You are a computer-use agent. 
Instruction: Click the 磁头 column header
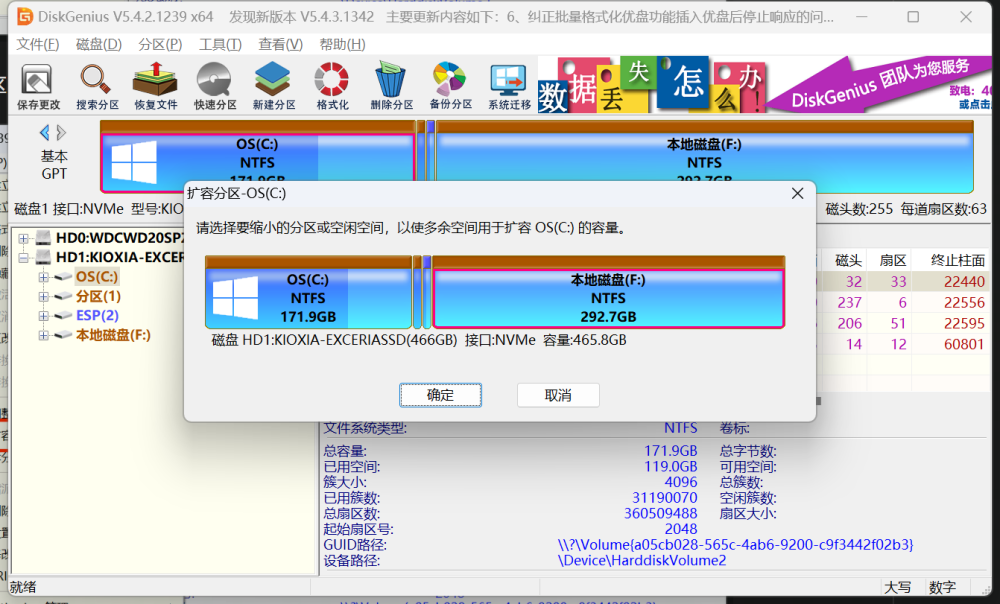click(848, 260)
